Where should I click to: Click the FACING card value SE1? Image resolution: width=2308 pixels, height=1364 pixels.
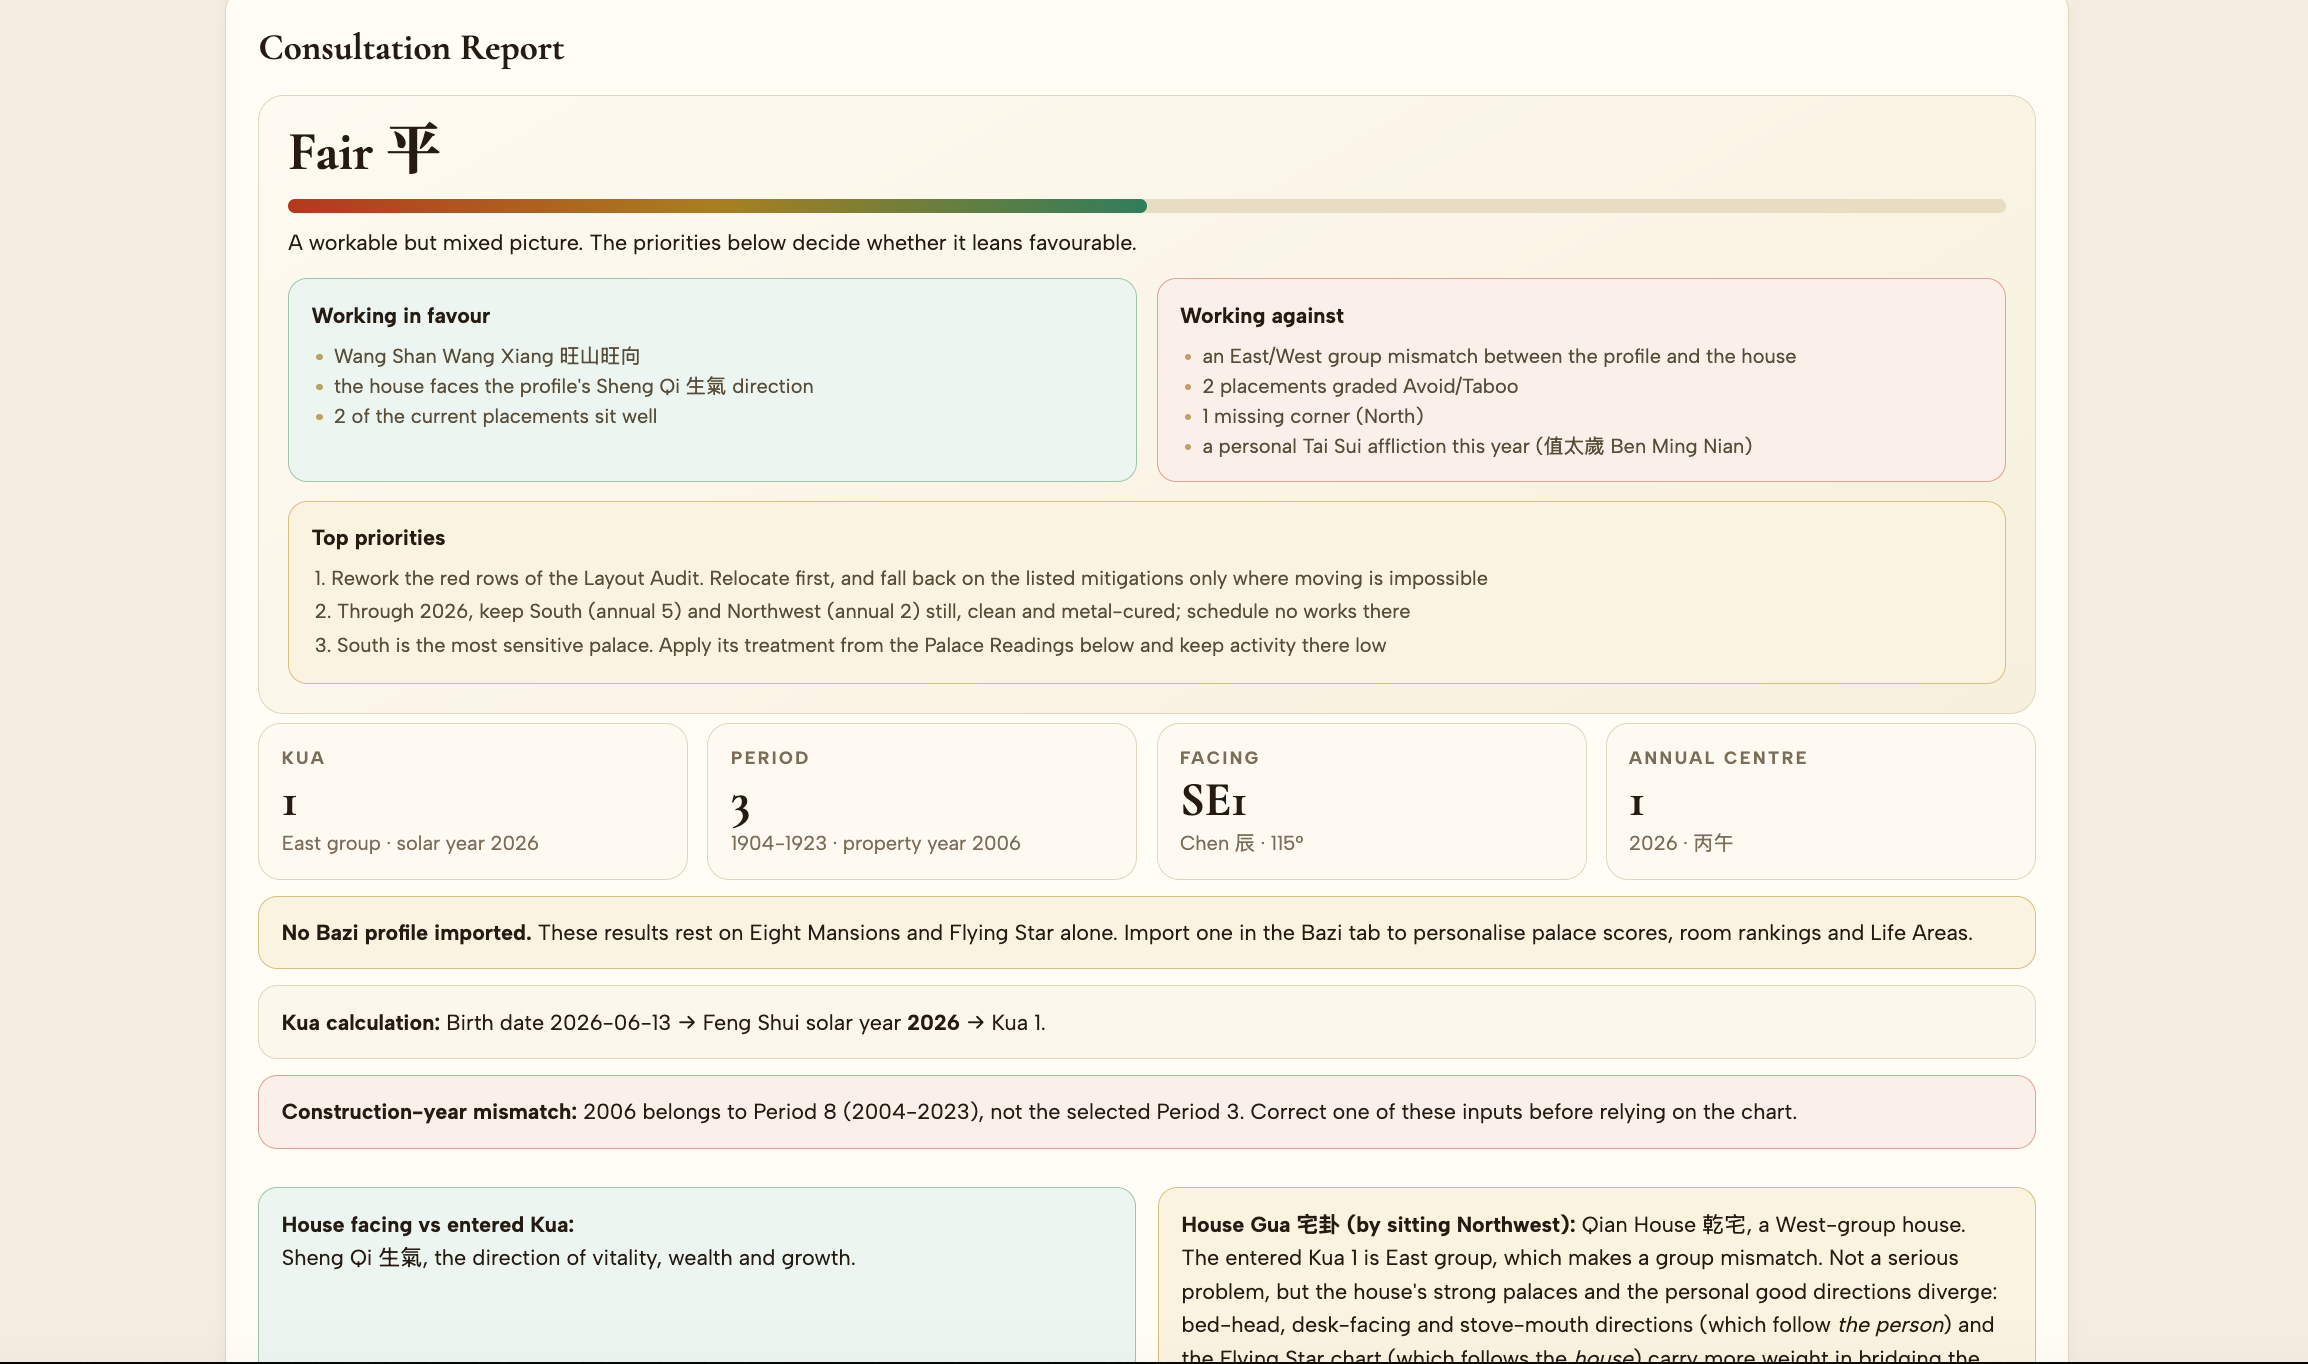pyautogui.click(x=1213, y=801)
